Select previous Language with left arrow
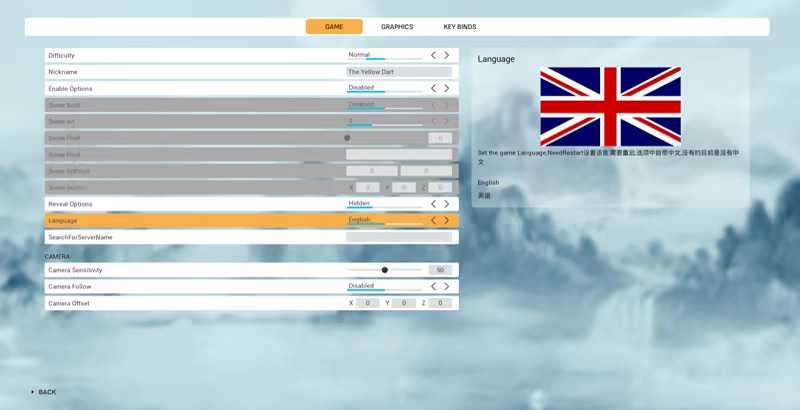 pyautogui.click(x=433, y=220)
